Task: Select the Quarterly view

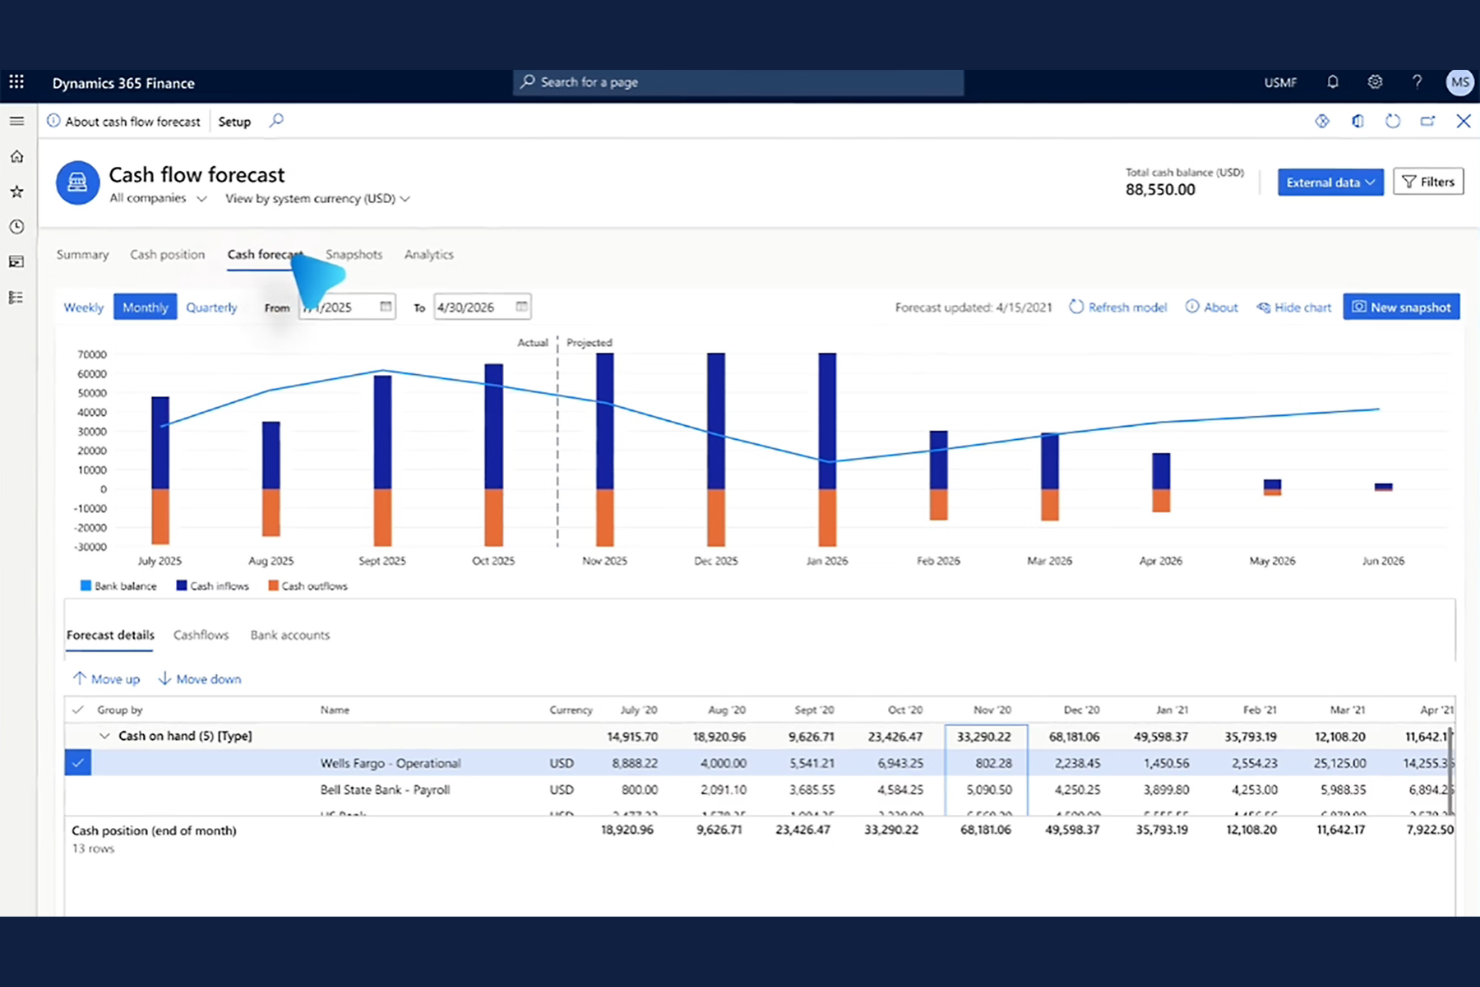Action: (x=212, y=307)
